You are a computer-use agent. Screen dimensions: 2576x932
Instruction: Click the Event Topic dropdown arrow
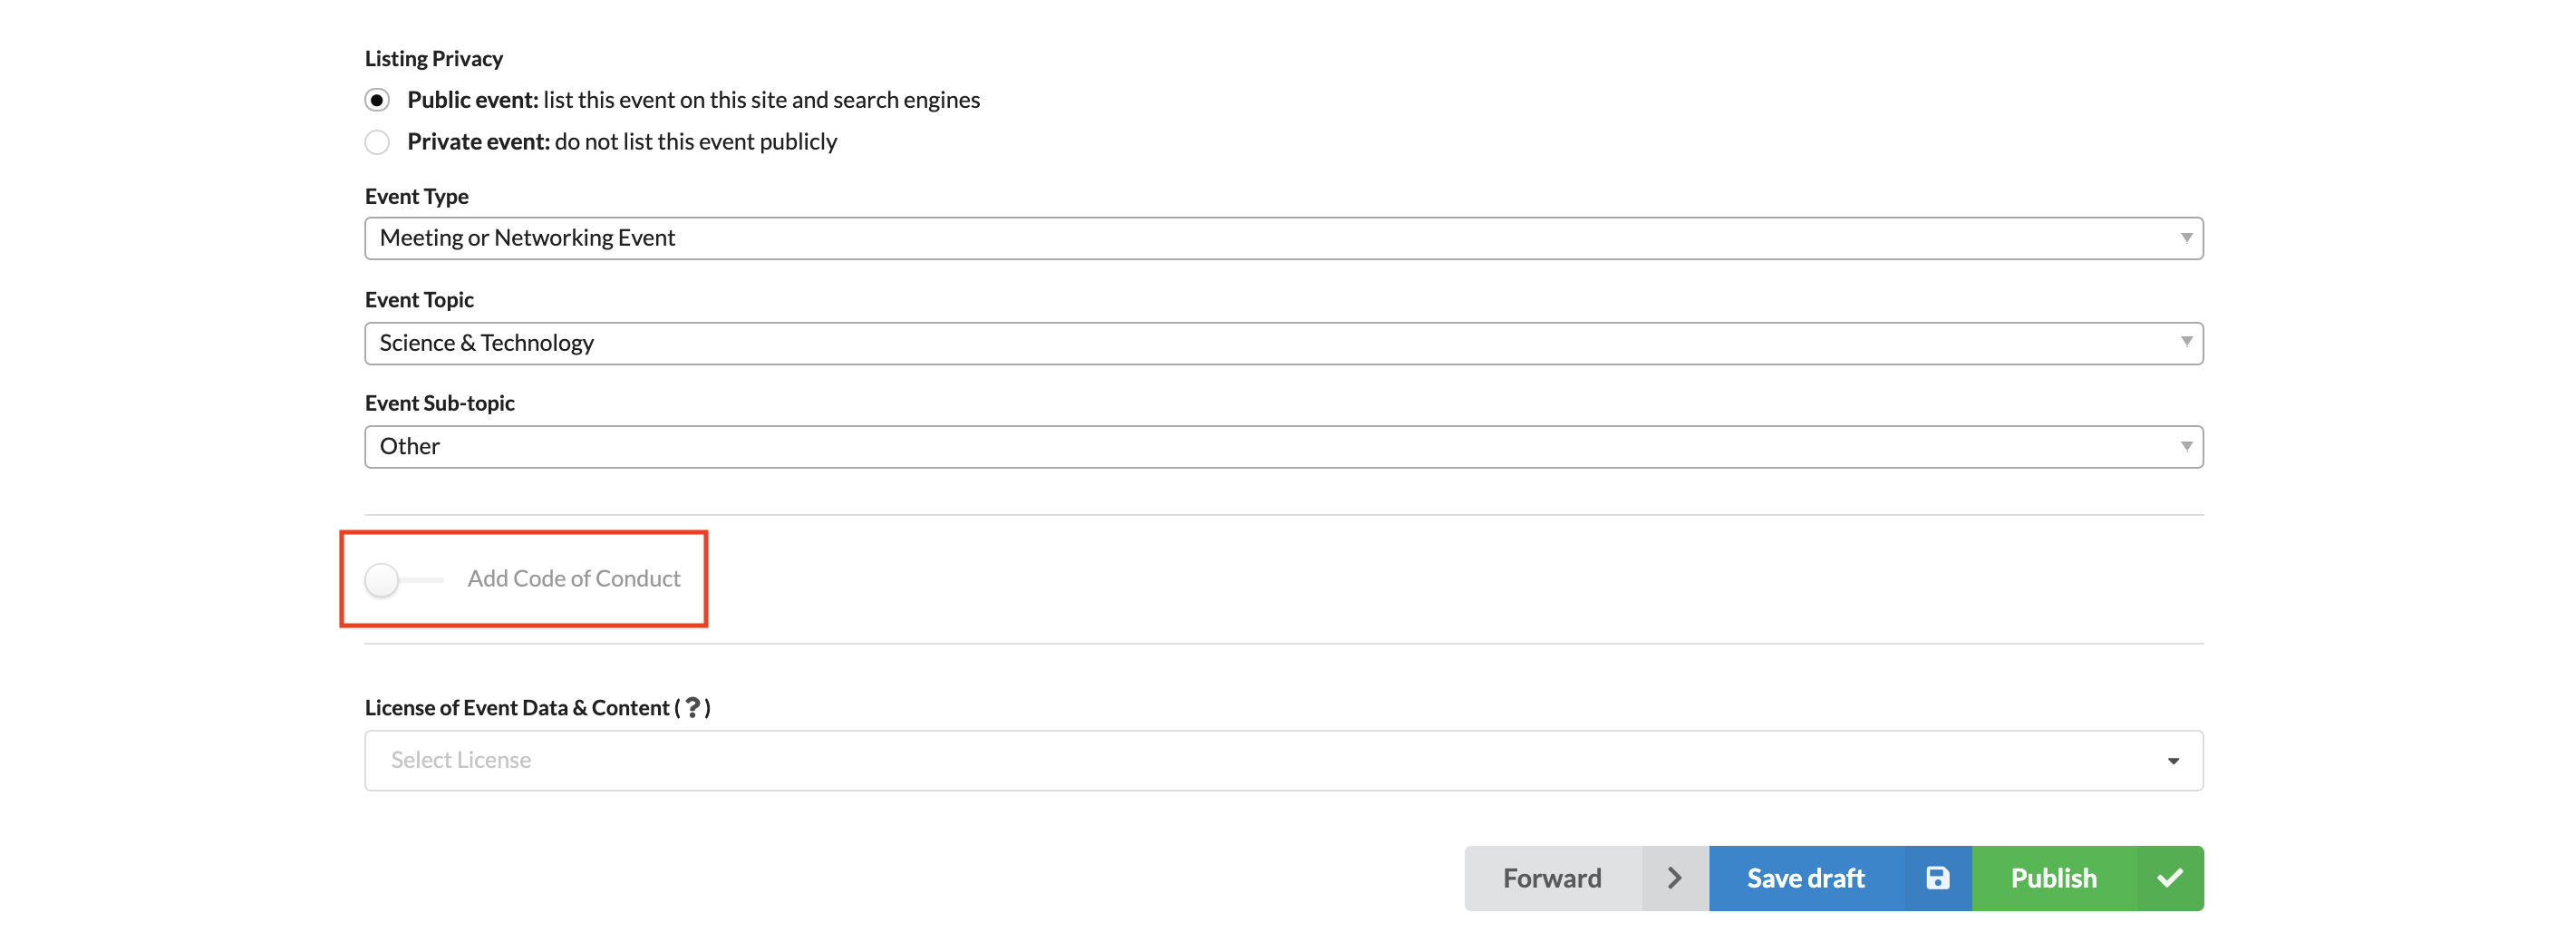(x=2186, y=342)
